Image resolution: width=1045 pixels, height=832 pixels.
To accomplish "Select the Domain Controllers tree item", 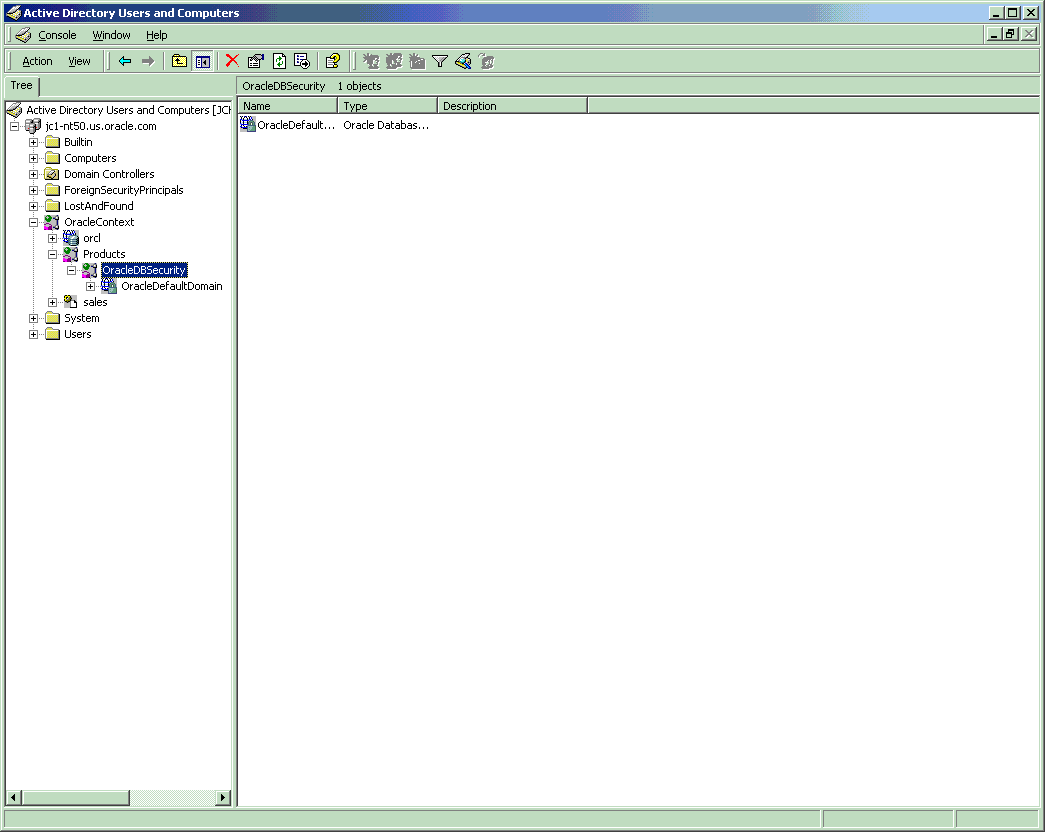I will 109,174.
